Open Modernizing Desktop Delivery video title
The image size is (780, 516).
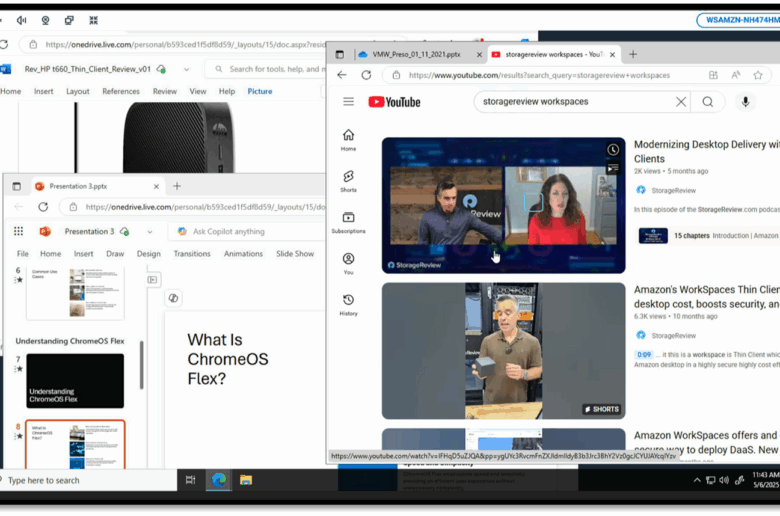(706, 151)
